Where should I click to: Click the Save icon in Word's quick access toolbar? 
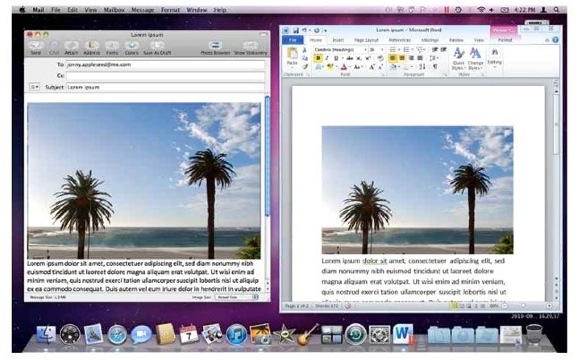click(296, 30)
